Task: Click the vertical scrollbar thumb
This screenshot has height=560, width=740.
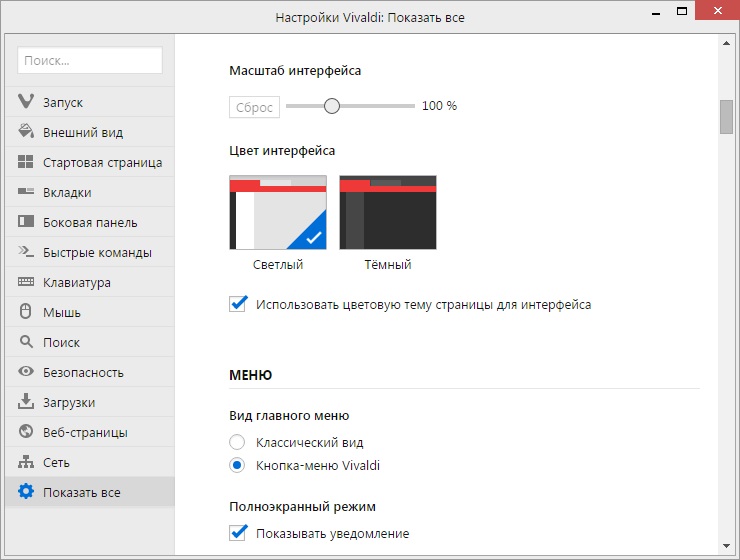Action: coord(726,117)
